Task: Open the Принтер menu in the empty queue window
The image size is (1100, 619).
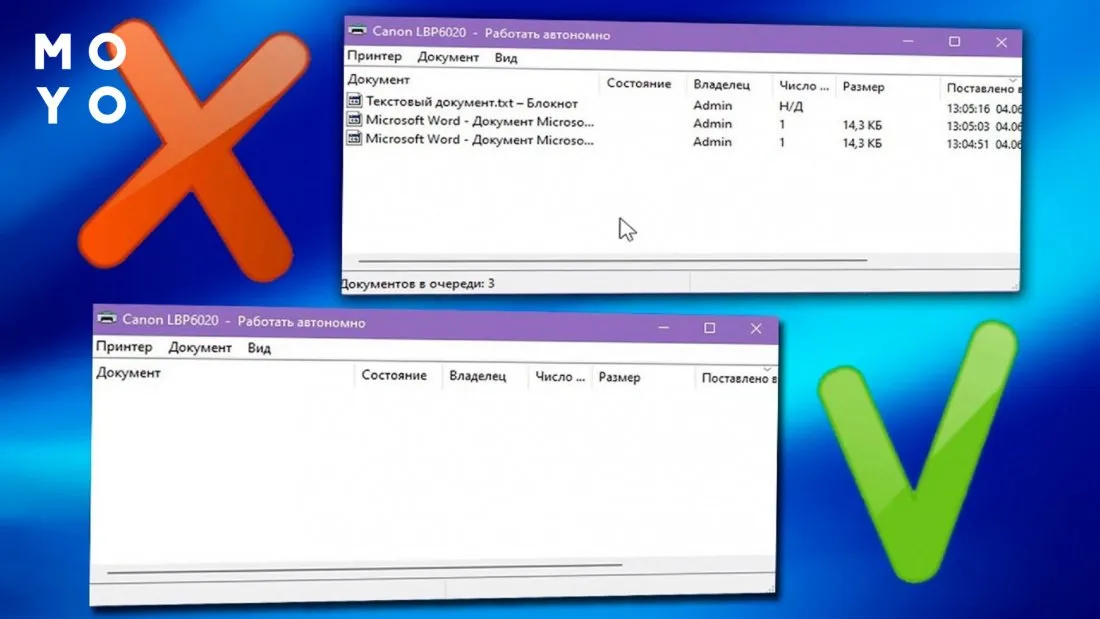Action: click(124, 347)
